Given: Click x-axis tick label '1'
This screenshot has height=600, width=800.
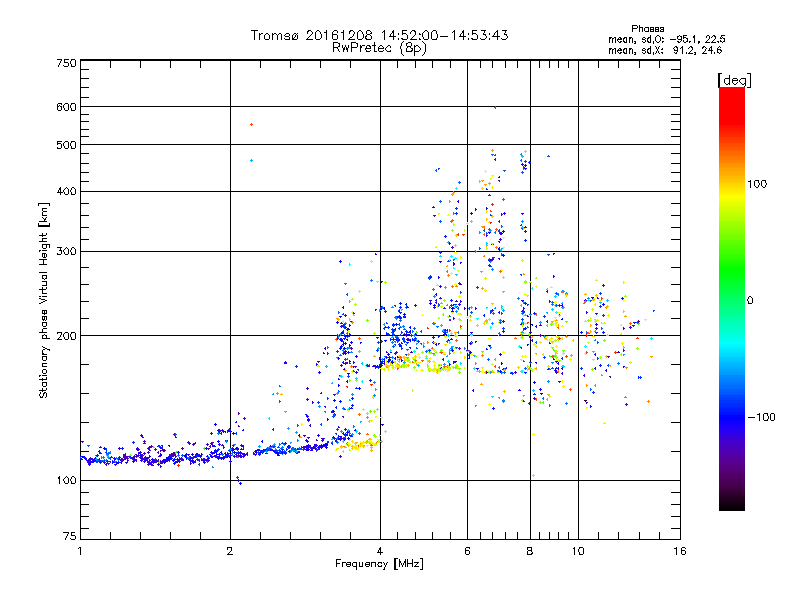Looking at the screenshot, I should (x=80, y=551).
